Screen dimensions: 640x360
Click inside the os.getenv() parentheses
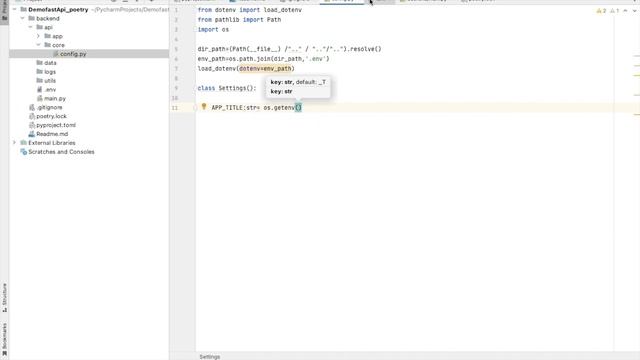click(x=298, y=108)
